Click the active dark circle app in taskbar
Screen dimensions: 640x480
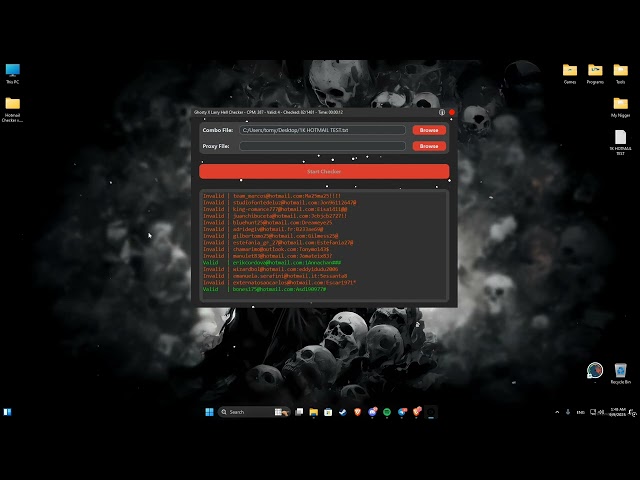click(431, 412)
